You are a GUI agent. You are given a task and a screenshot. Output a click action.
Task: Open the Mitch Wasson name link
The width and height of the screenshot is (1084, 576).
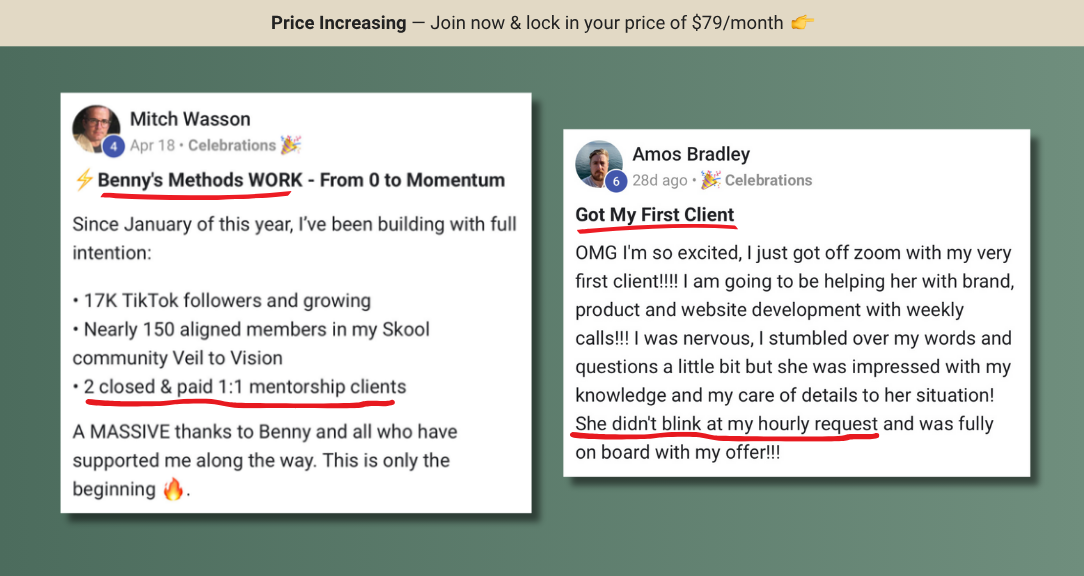coord(190,119)
